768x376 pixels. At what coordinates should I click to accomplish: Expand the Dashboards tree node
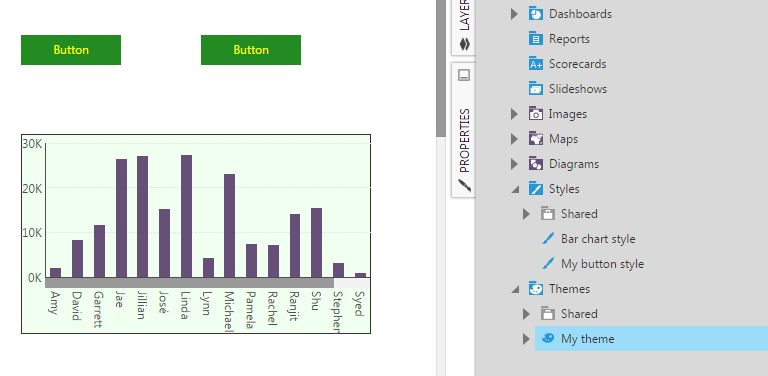514,14
